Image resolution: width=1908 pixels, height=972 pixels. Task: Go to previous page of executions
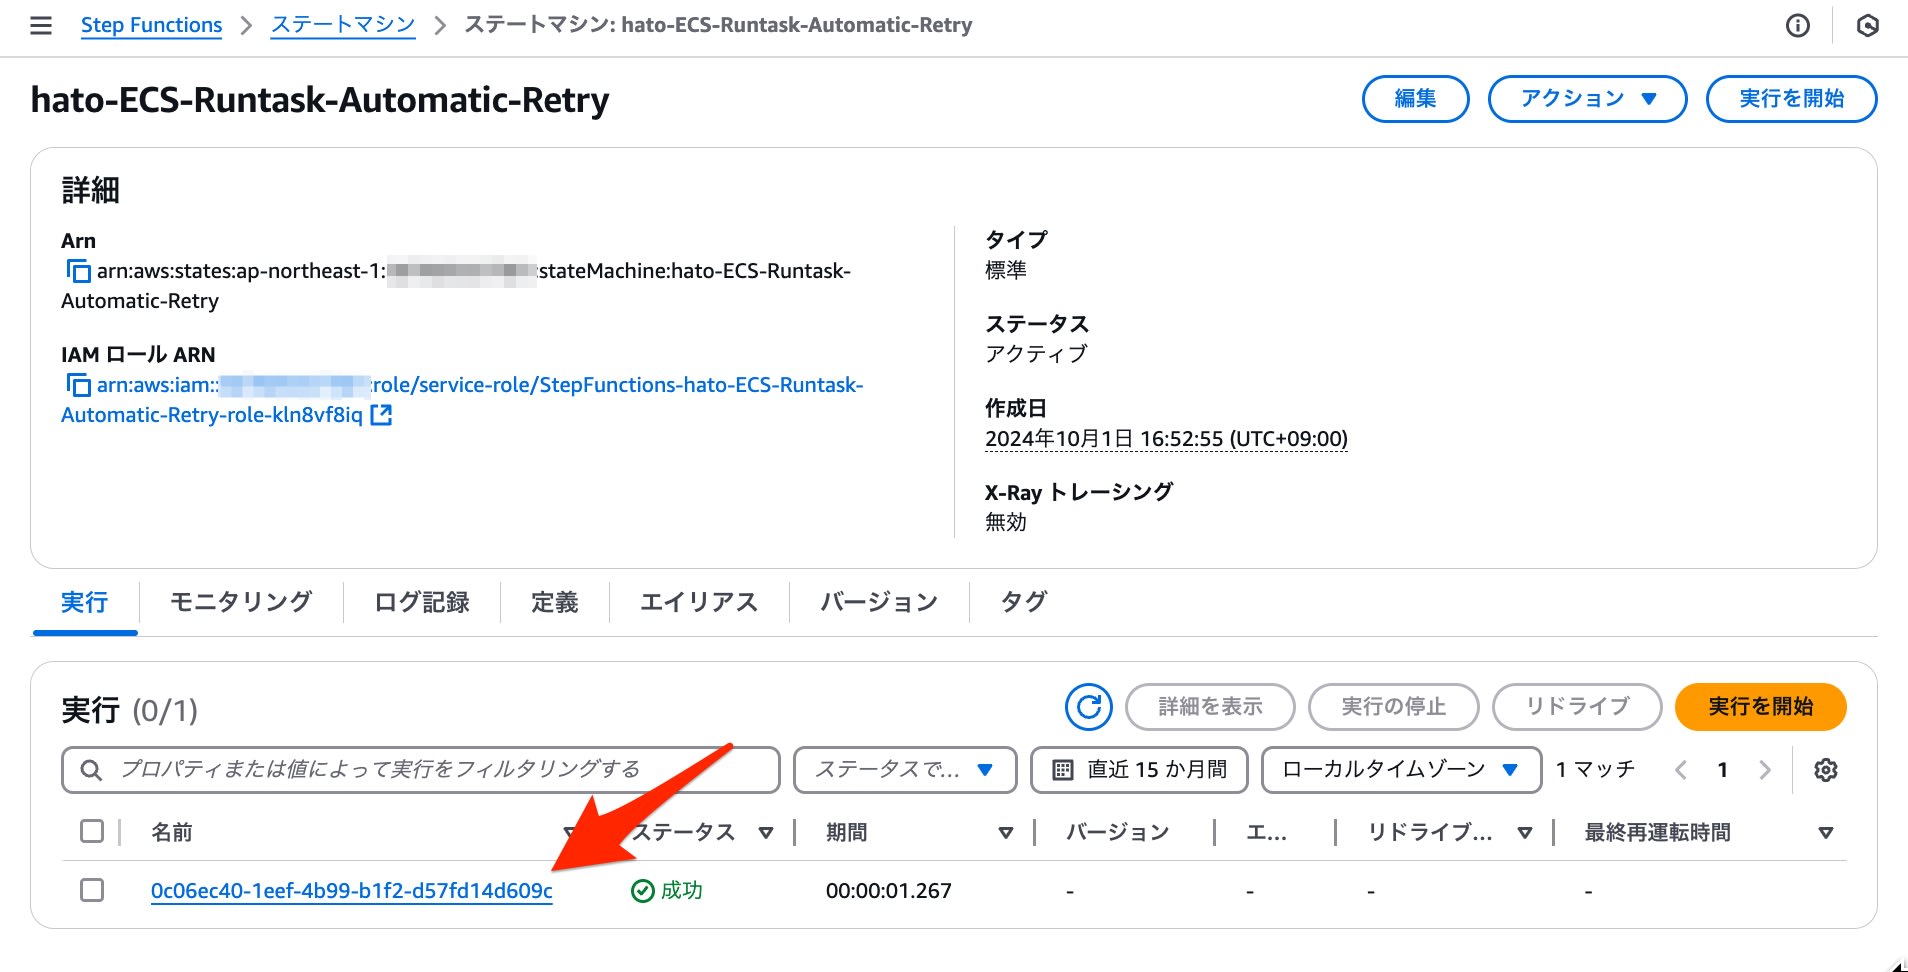[x=1681, y=770]
